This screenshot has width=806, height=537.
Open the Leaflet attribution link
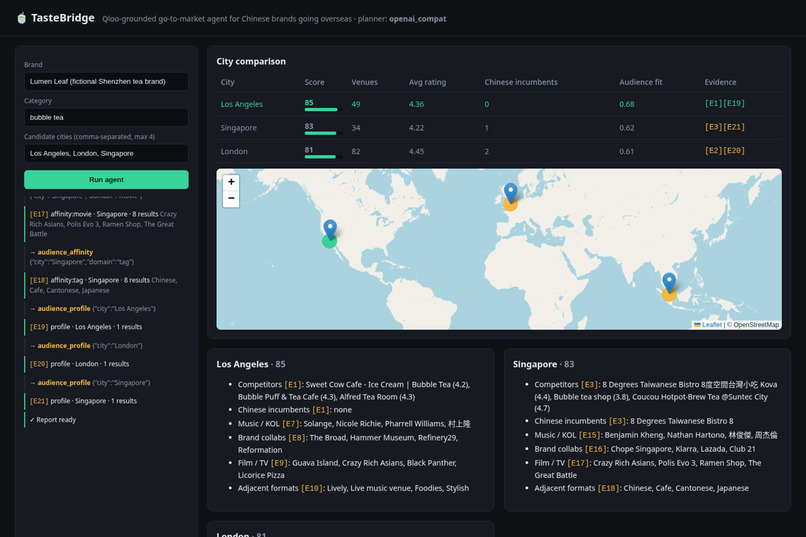pyautogui.click(x=711, y=325)
